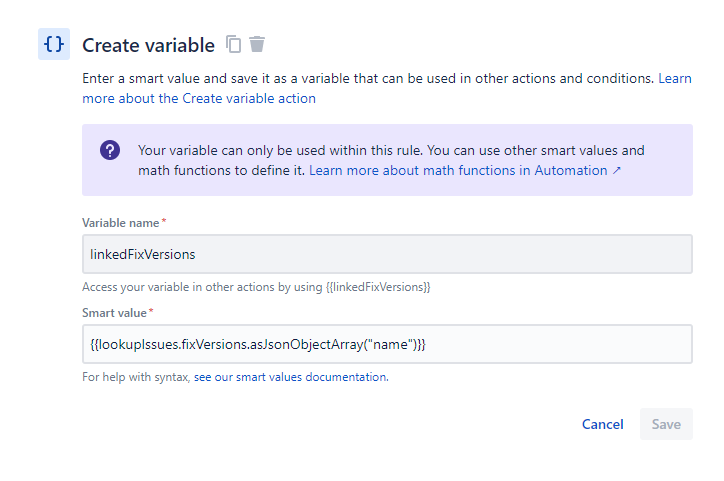Click the curly braces Create variable icon
The width and height of the screenshot is (724, 481).
tap(54, 44)
